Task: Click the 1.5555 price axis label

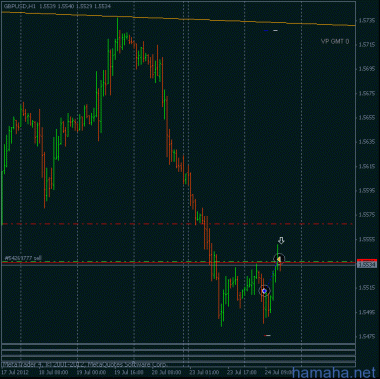Action: pyautogui.click(x=366, y=239)
